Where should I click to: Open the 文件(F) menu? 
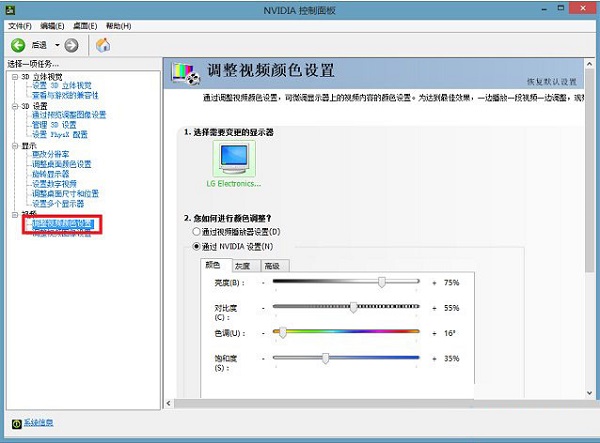pyautogui.click(x=21, y=25)
